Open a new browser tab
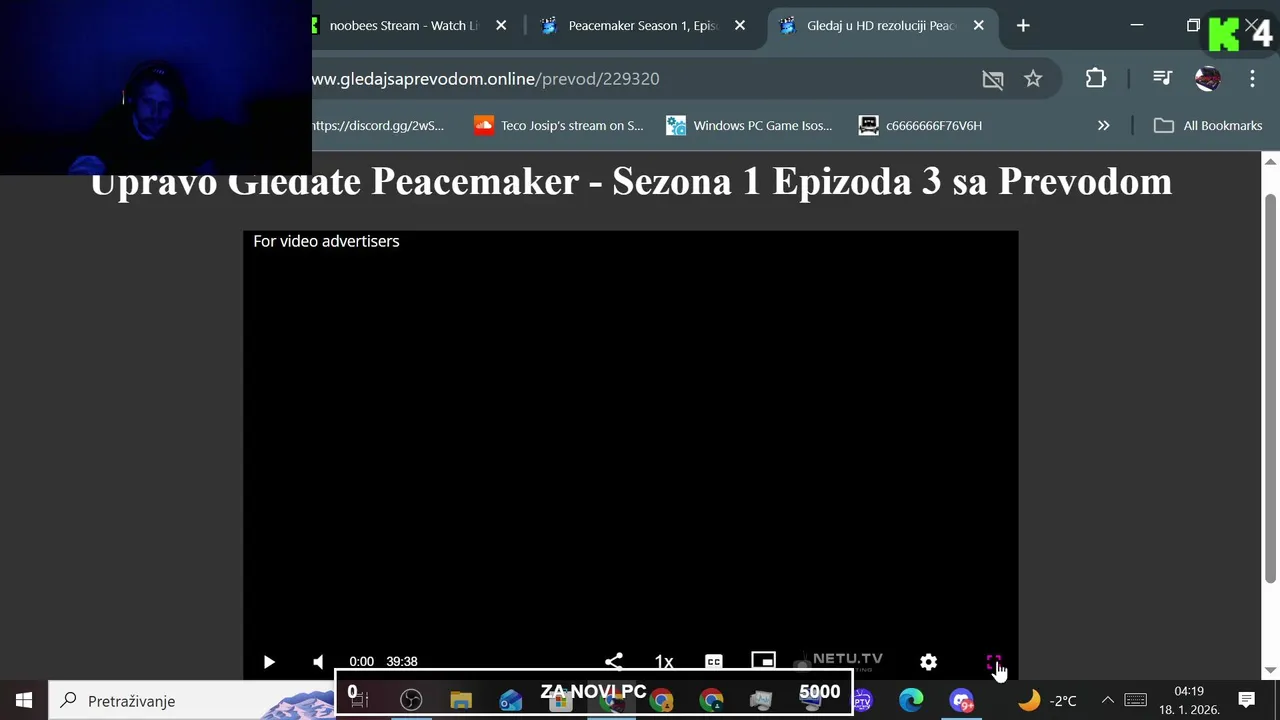Screen dimensions: 1280x720 coord(1023,26)
